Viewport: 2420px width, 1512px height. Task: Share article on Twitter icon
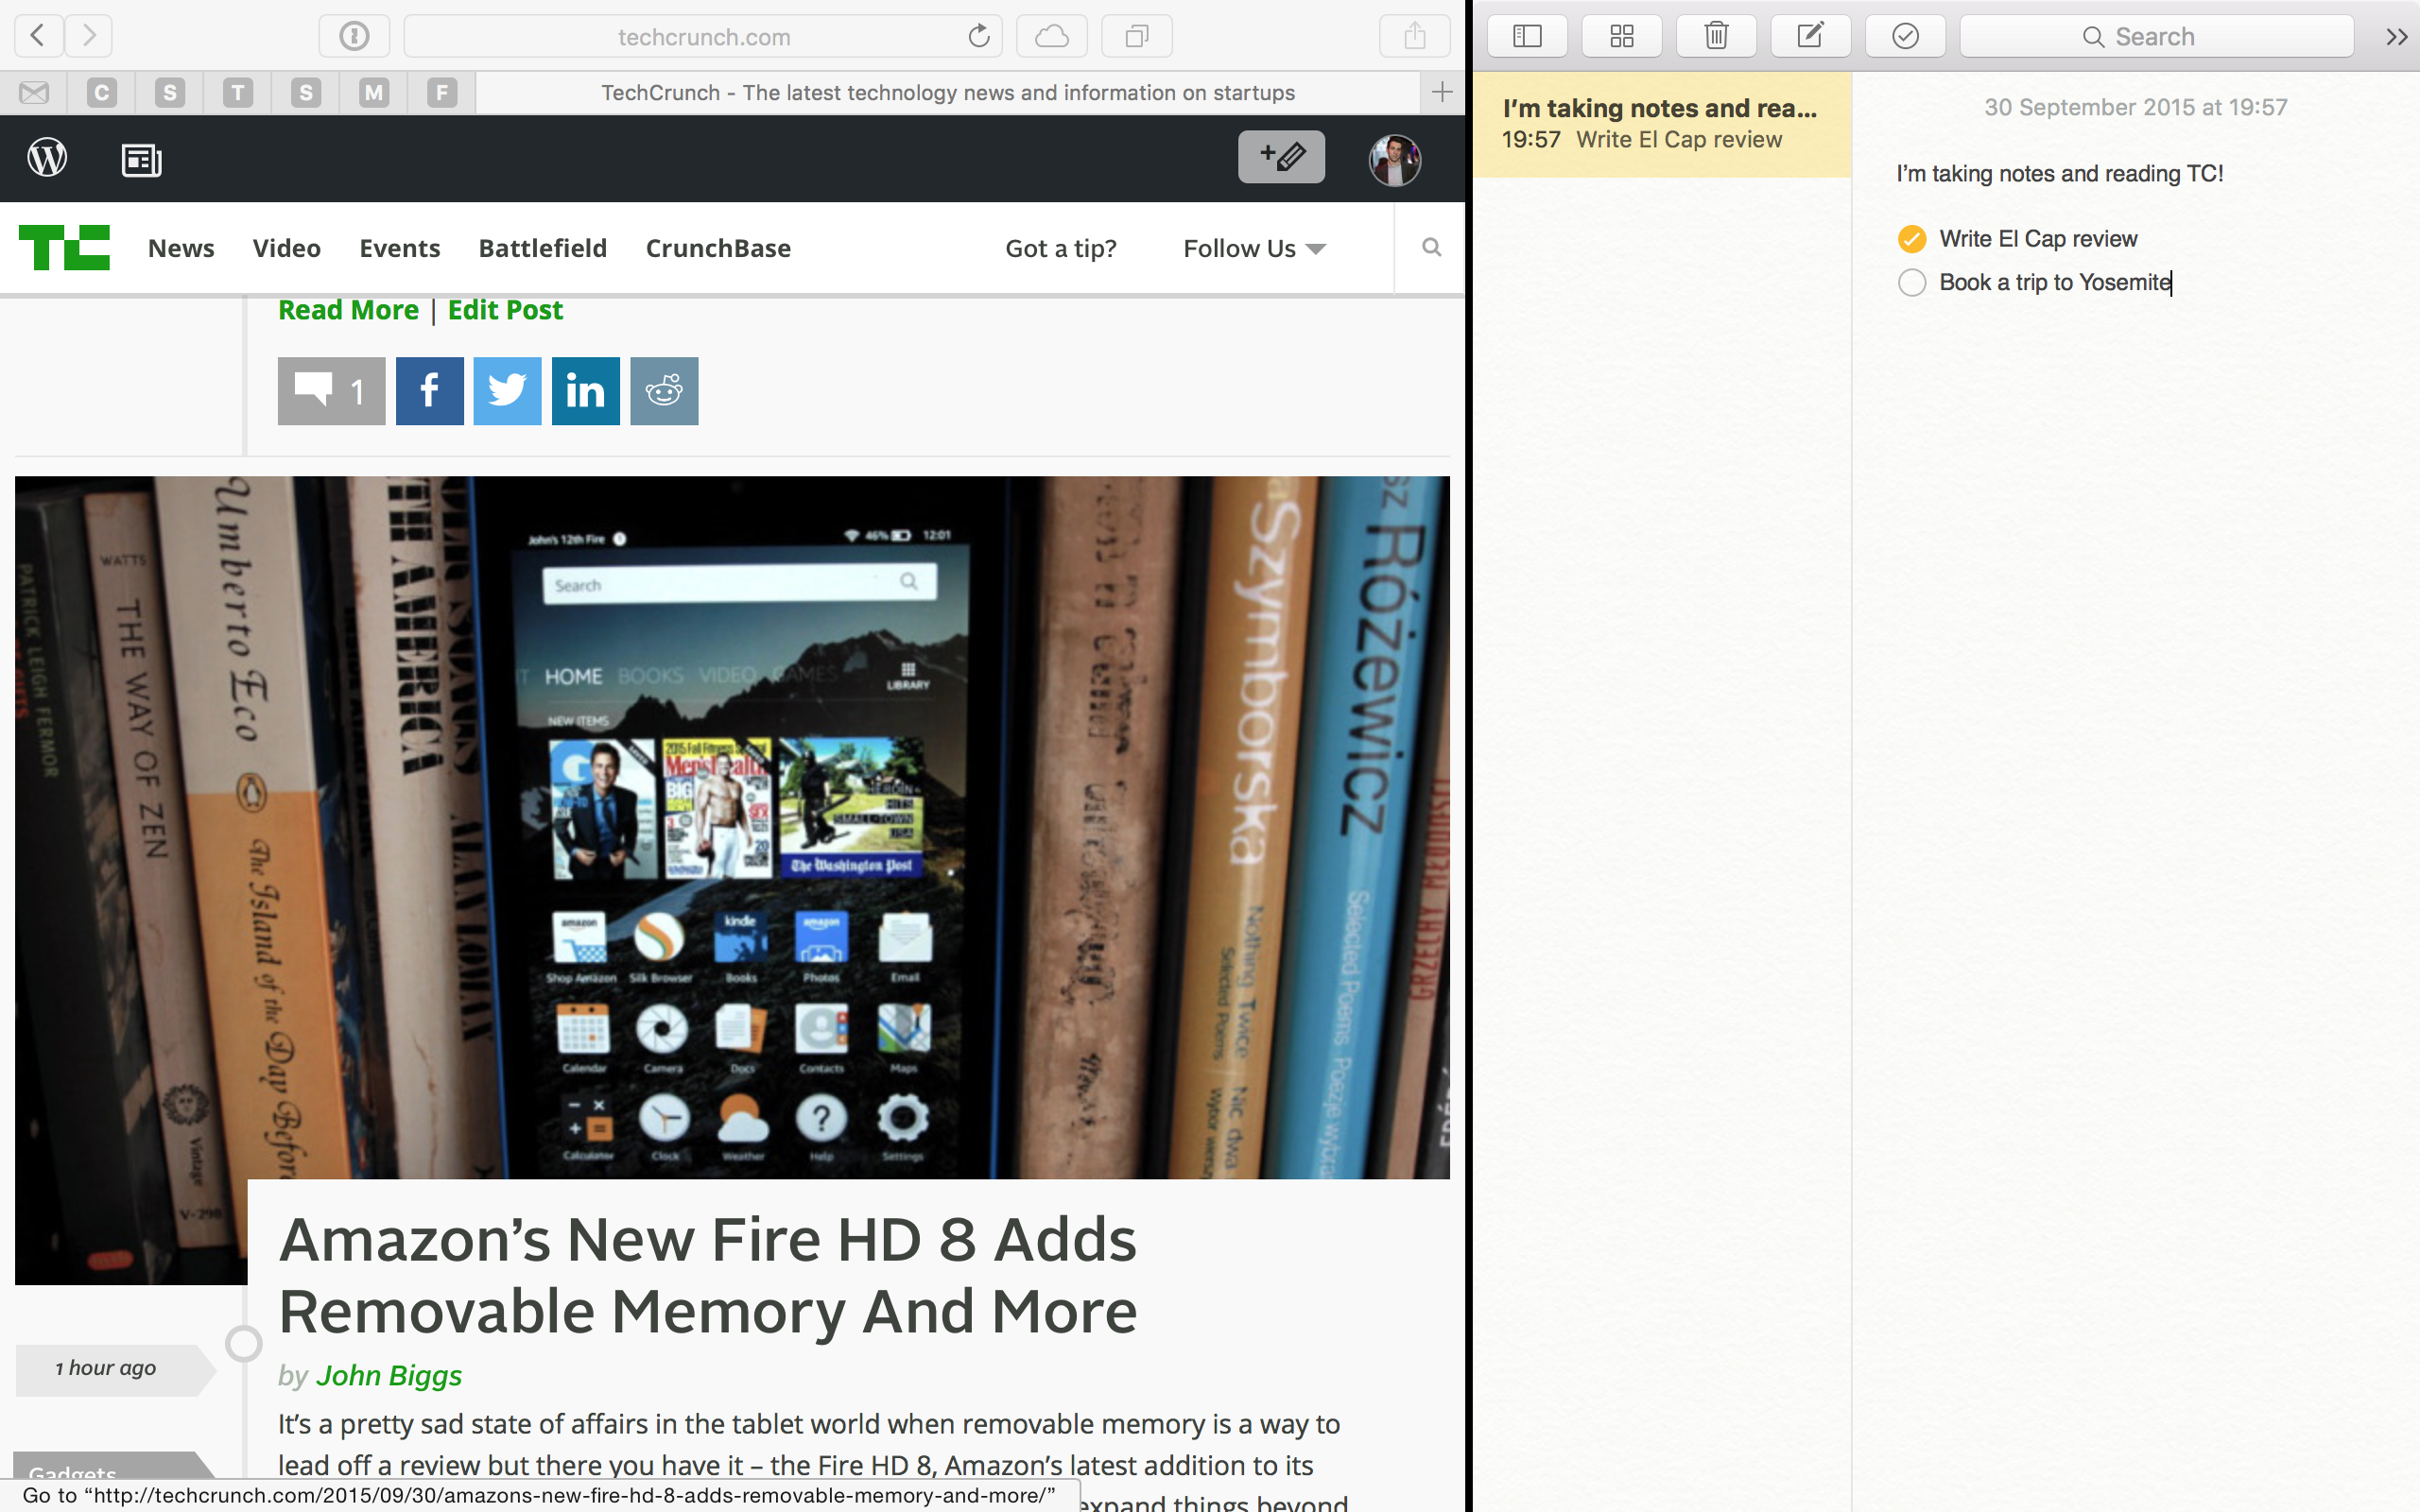(507, 391)
